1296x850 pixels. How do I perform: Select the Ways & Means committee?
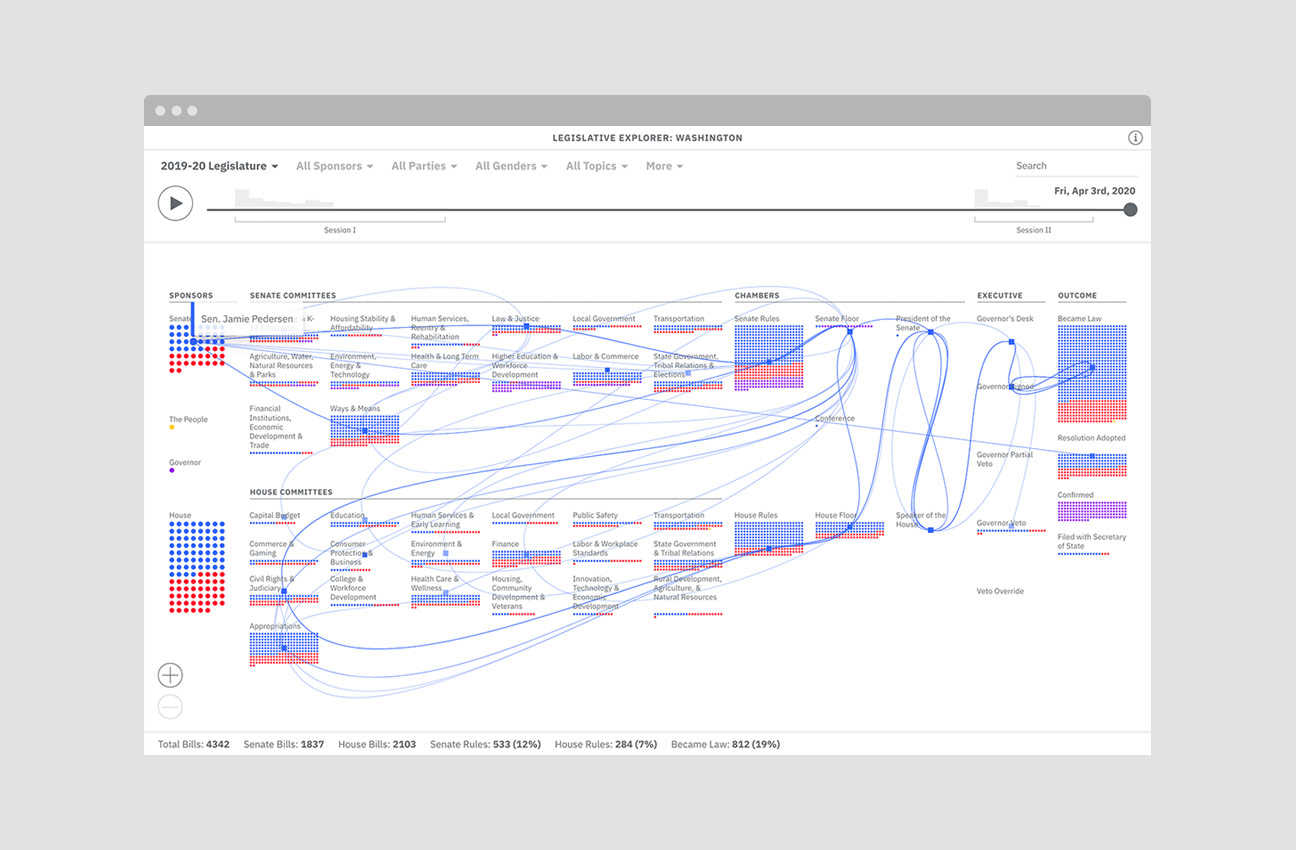(364, 424)
